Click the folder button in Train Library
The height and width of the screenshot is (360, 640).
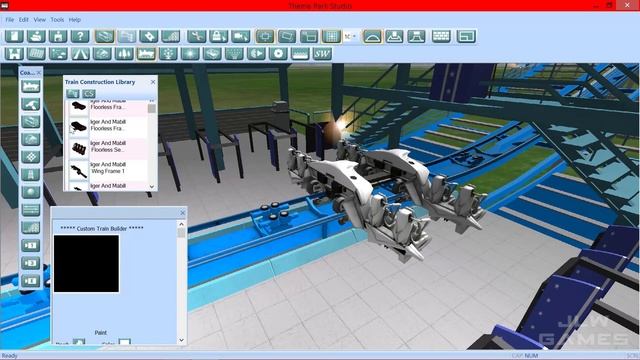click(x=73, y=94)
